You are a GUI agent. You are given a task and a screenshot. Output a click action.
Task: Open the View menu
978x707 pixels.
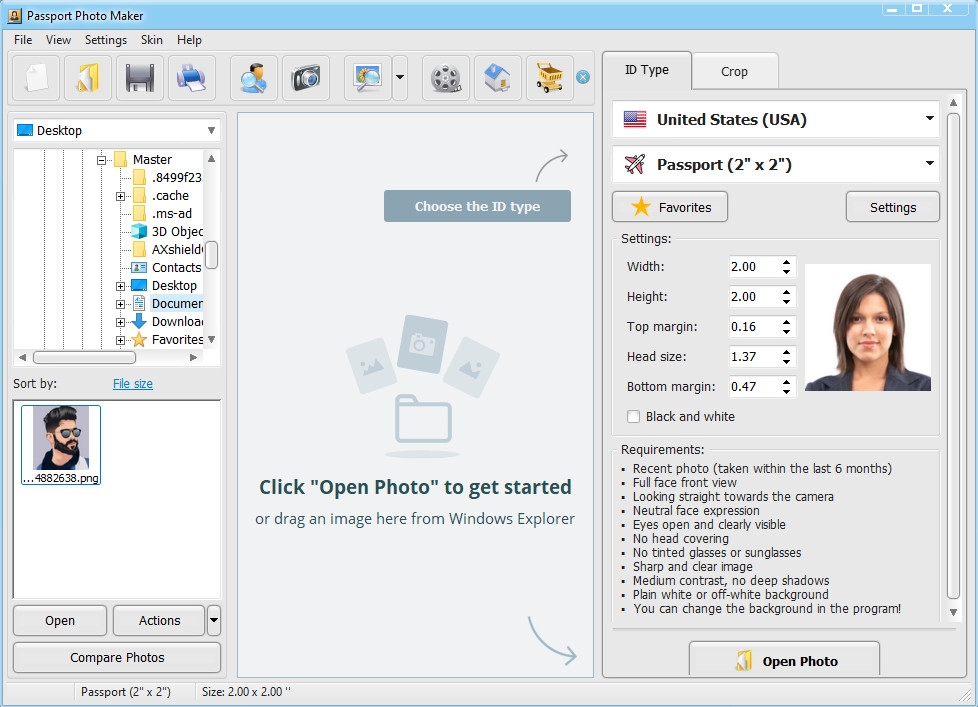(58, 40)
